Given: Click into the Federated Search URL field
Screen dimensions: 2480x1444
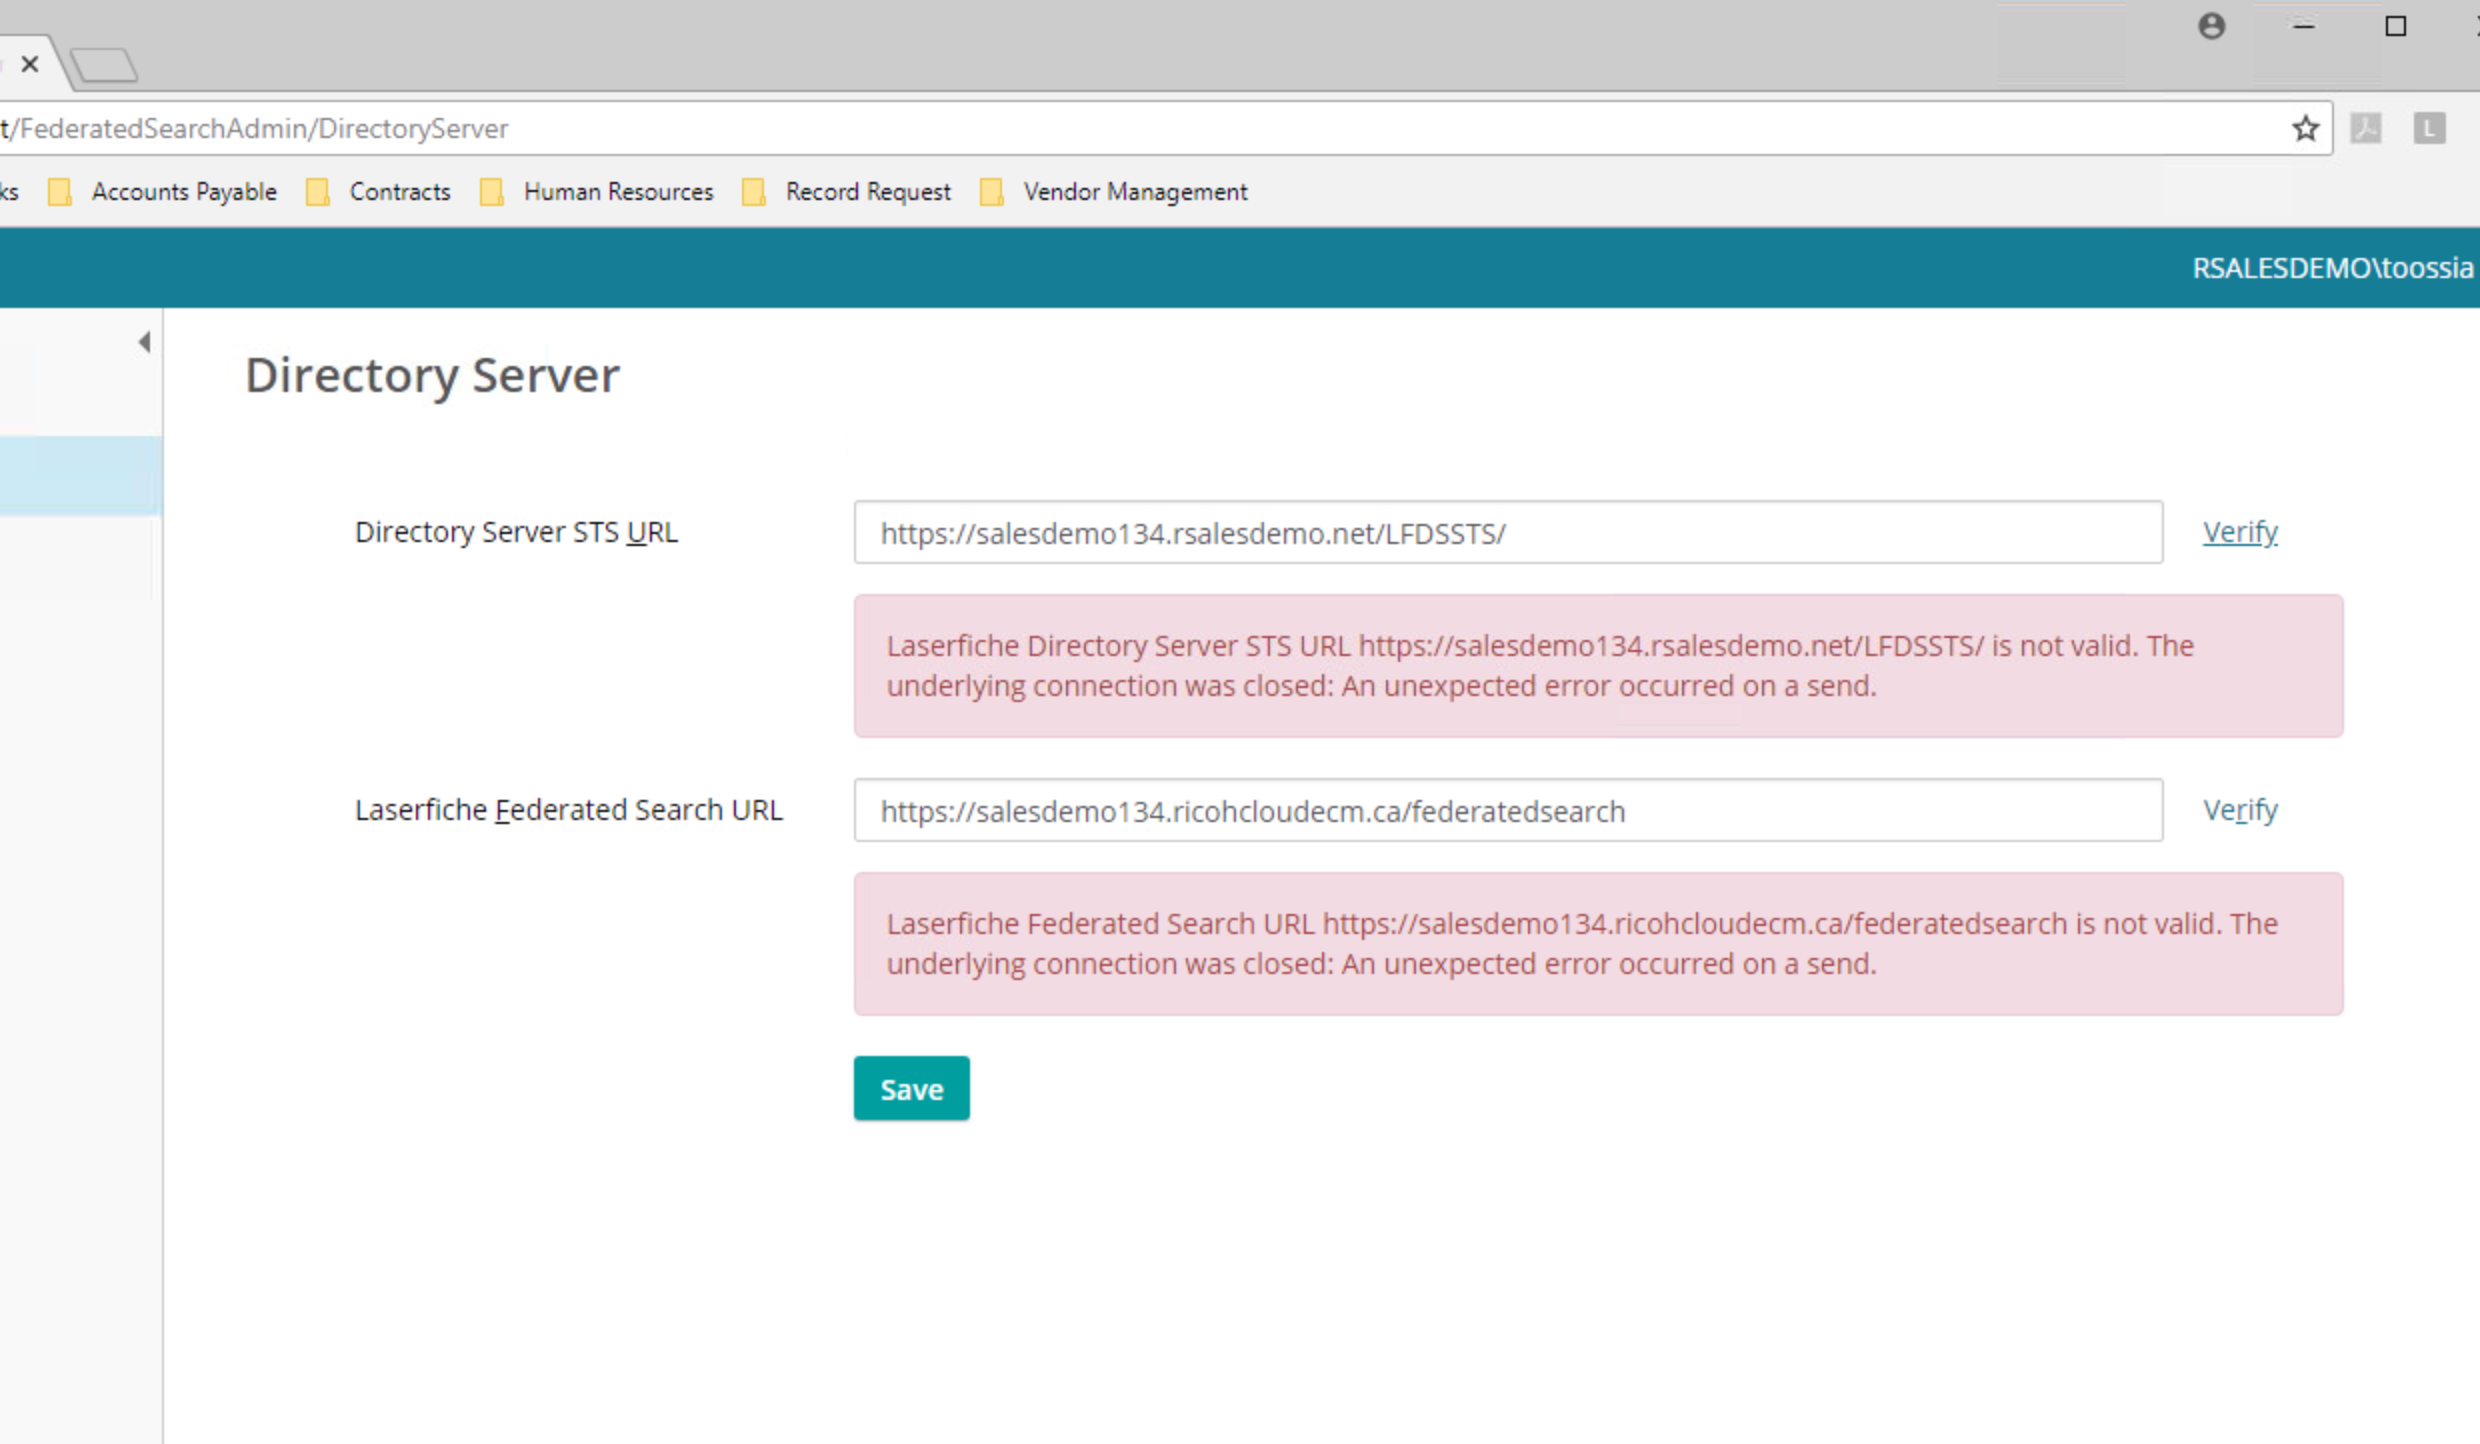Looking at the screenshot, I should pyautogui.click(x=1507, y=811).
